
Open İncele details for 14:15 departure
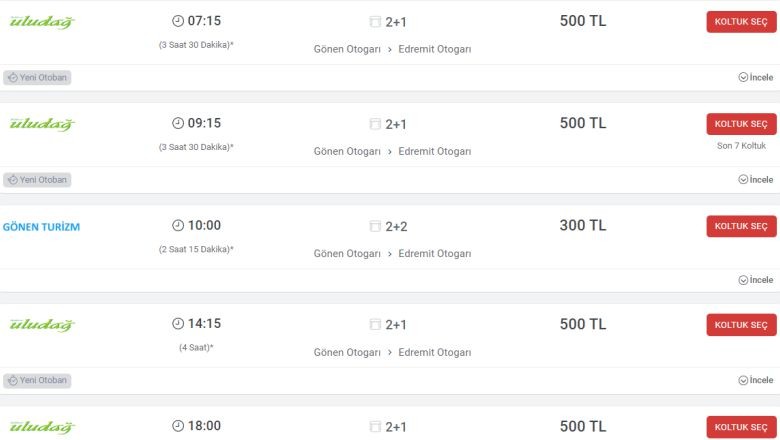(756, 380)
